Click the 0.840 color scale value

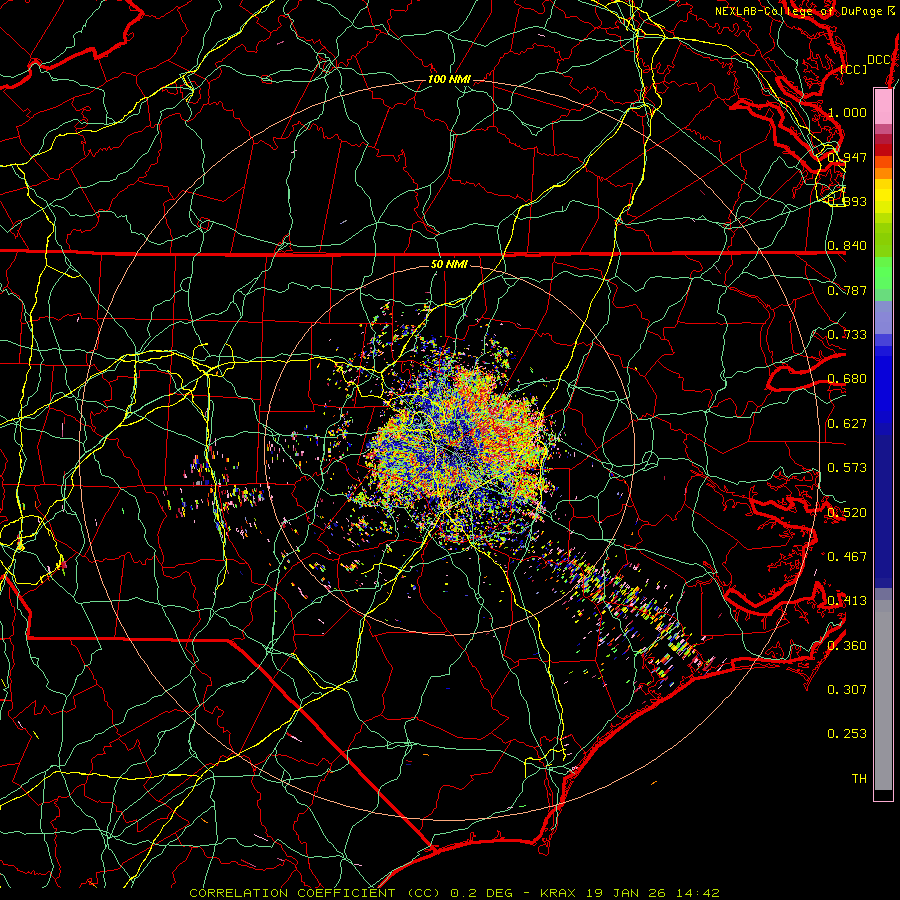click(847, 246)
